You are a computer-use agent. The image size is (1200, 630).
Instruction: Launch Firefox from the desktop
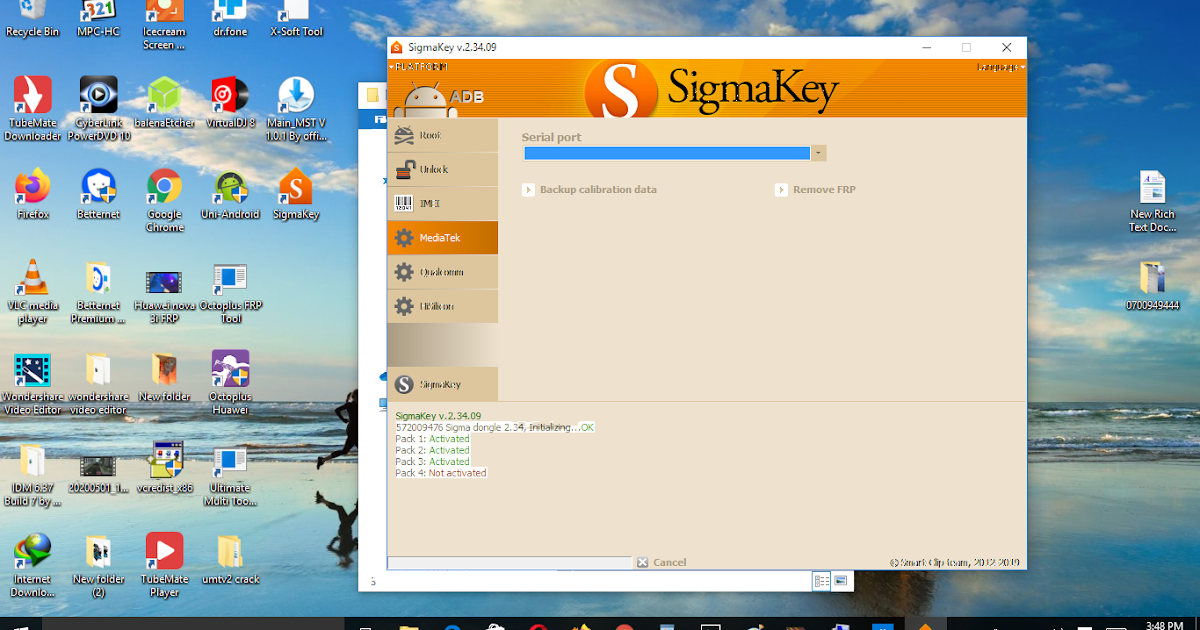(33, 194)
